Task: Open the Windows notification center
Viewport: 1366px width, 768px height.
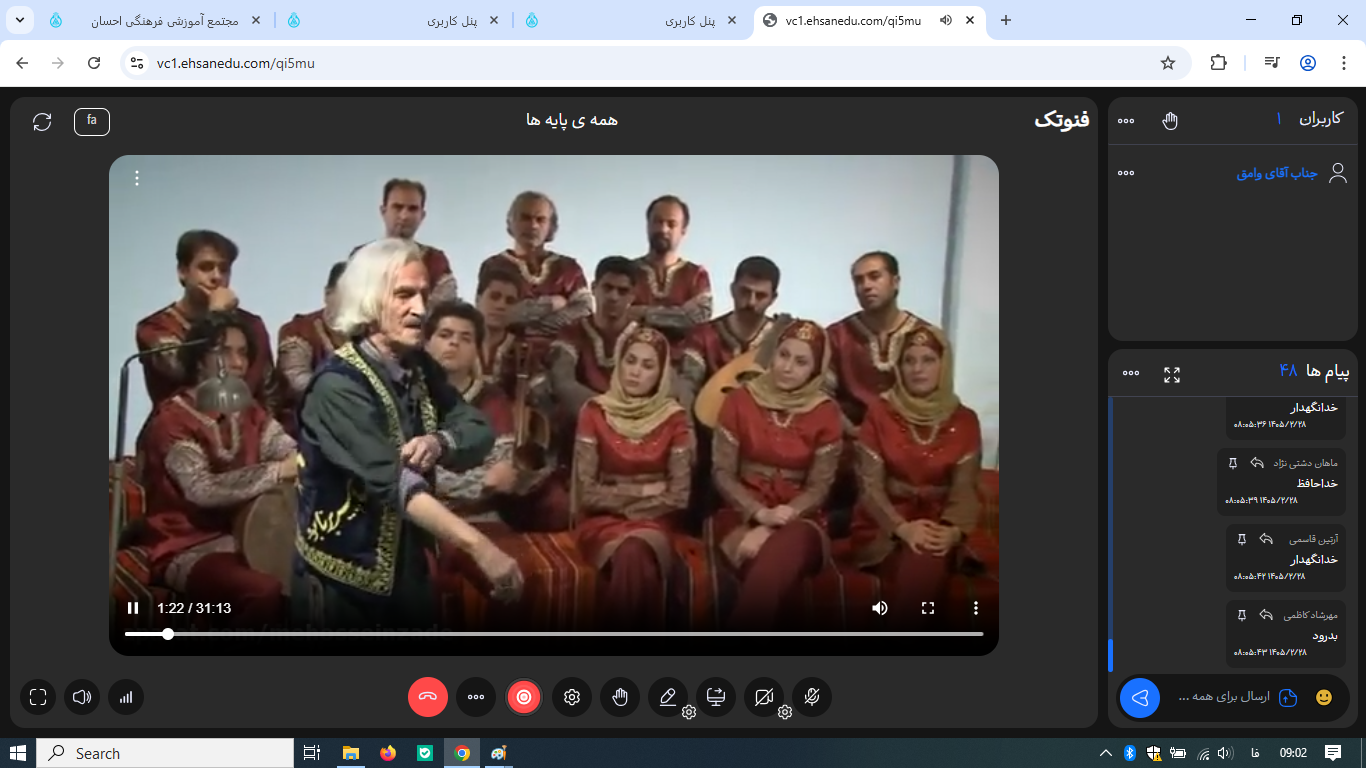Action: (1333, 753)
